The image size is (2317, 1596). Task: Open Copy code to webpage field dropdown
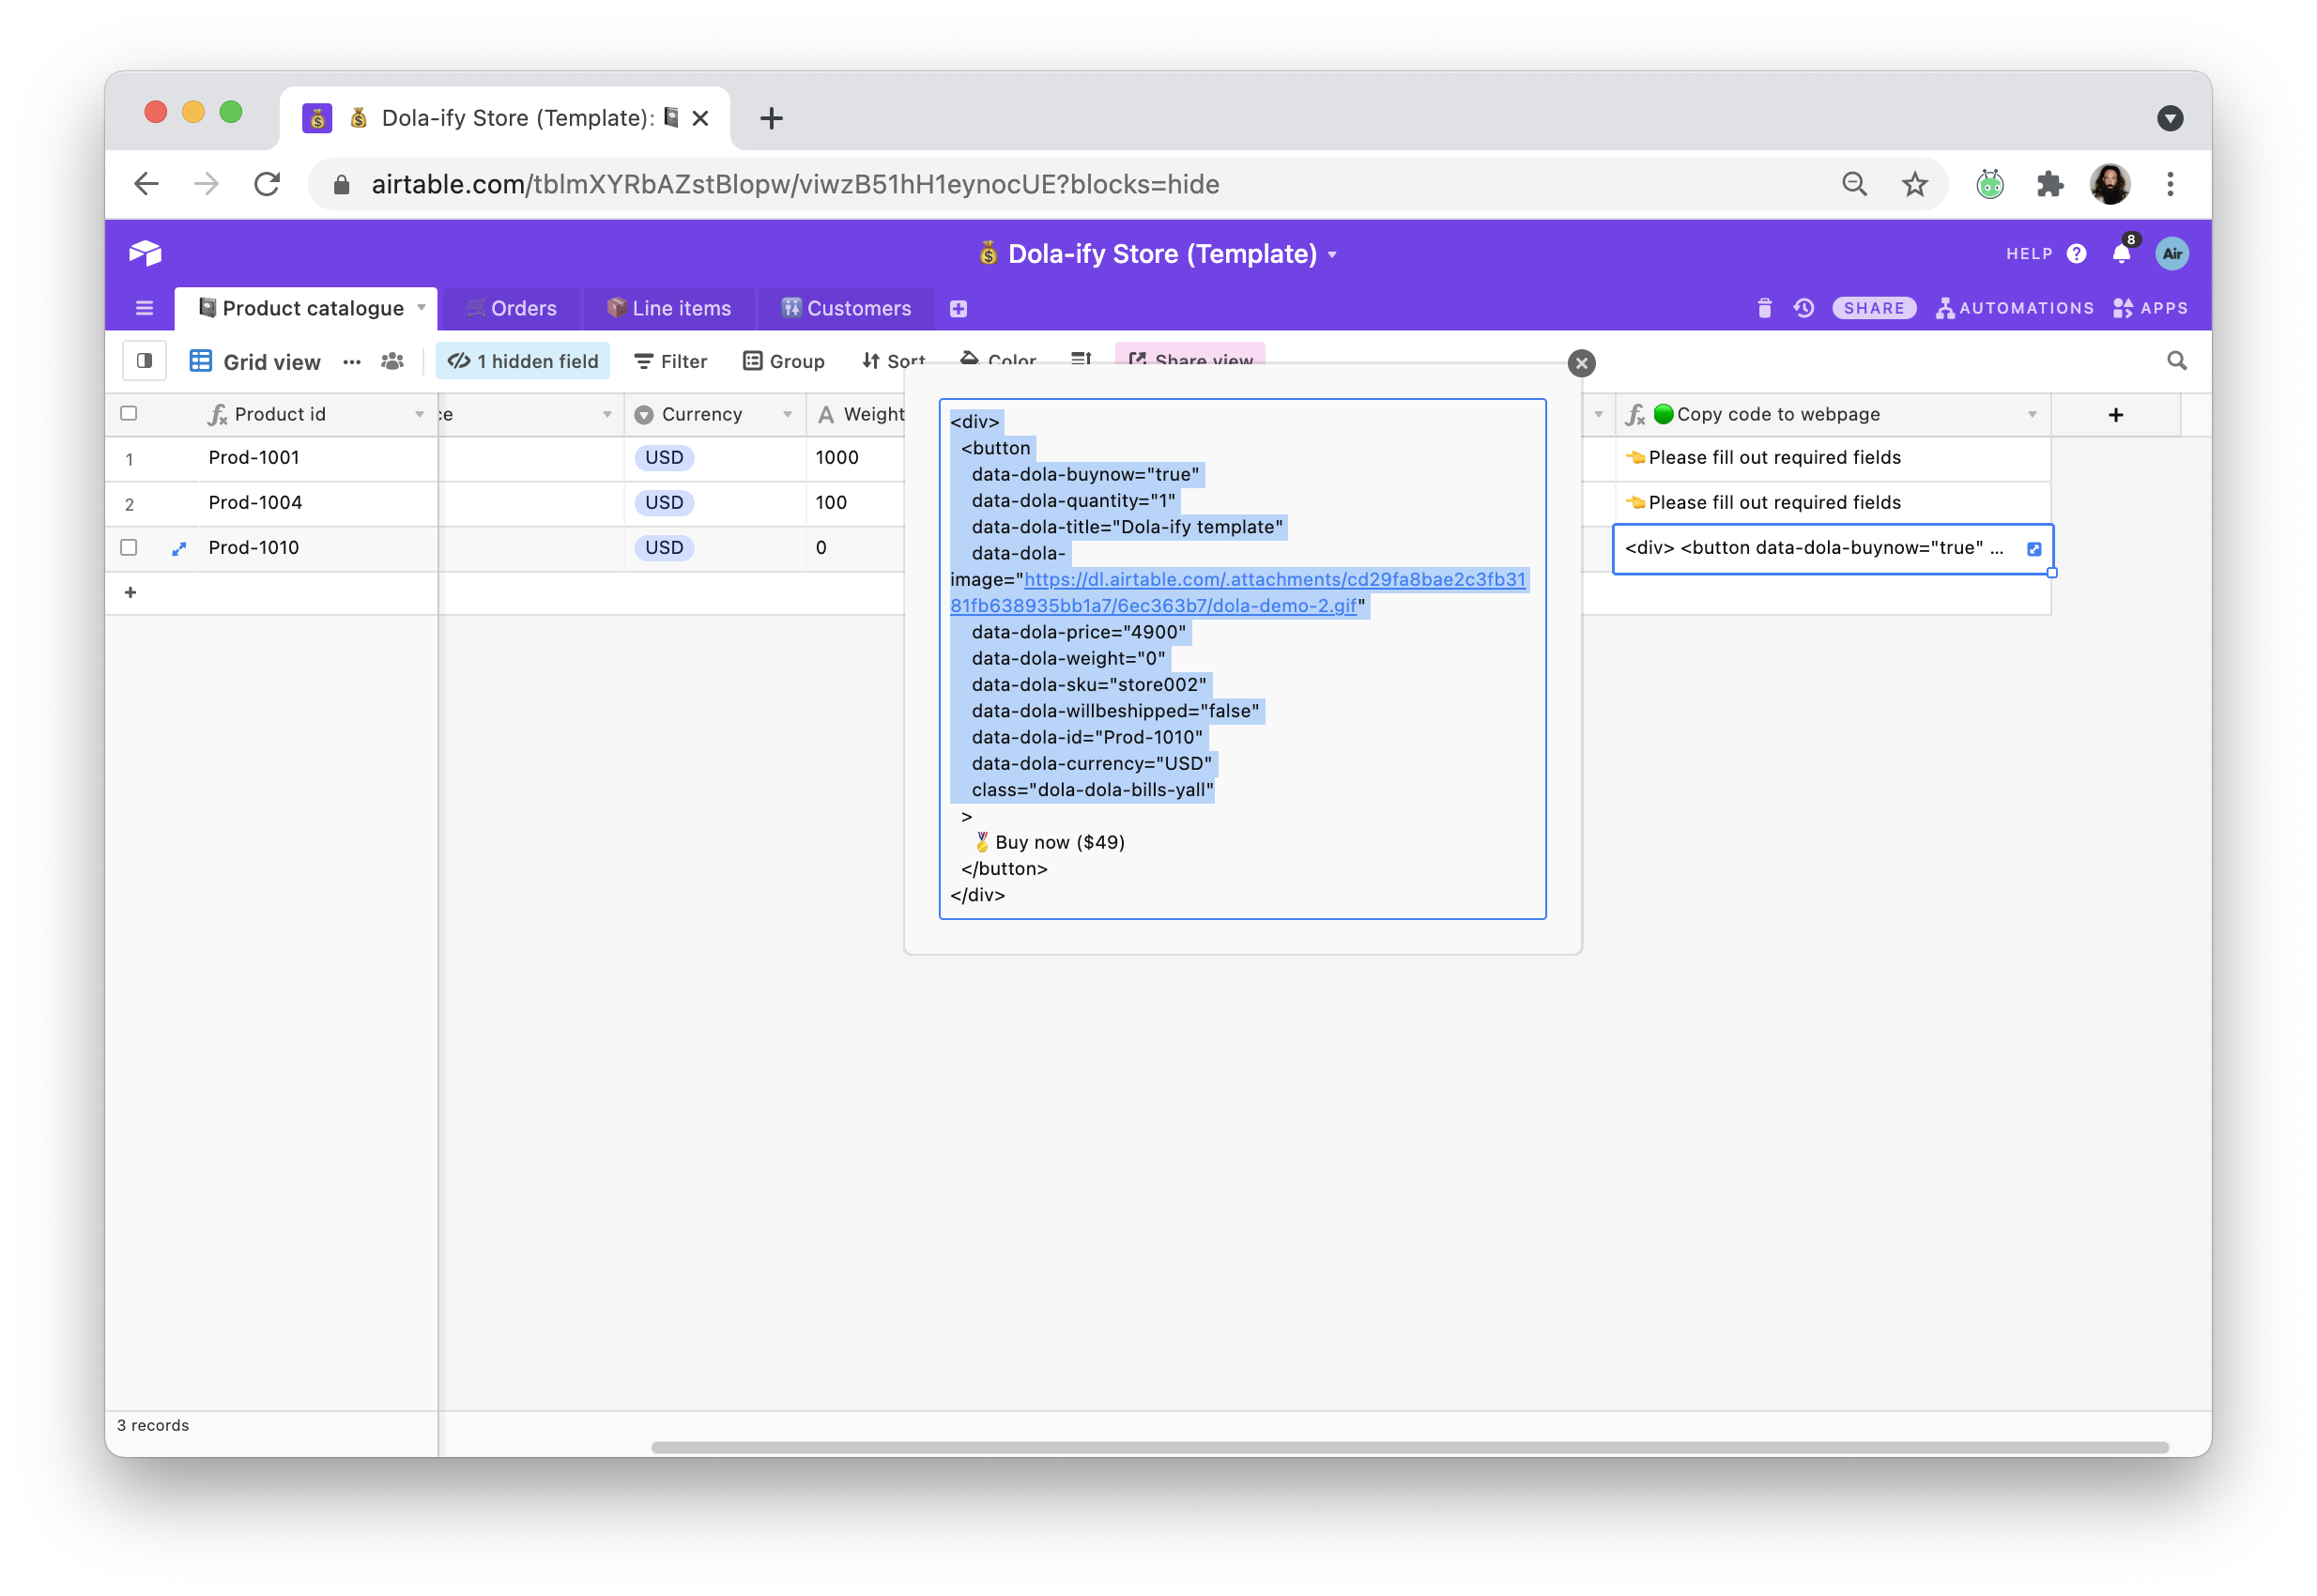point(2031,415)
